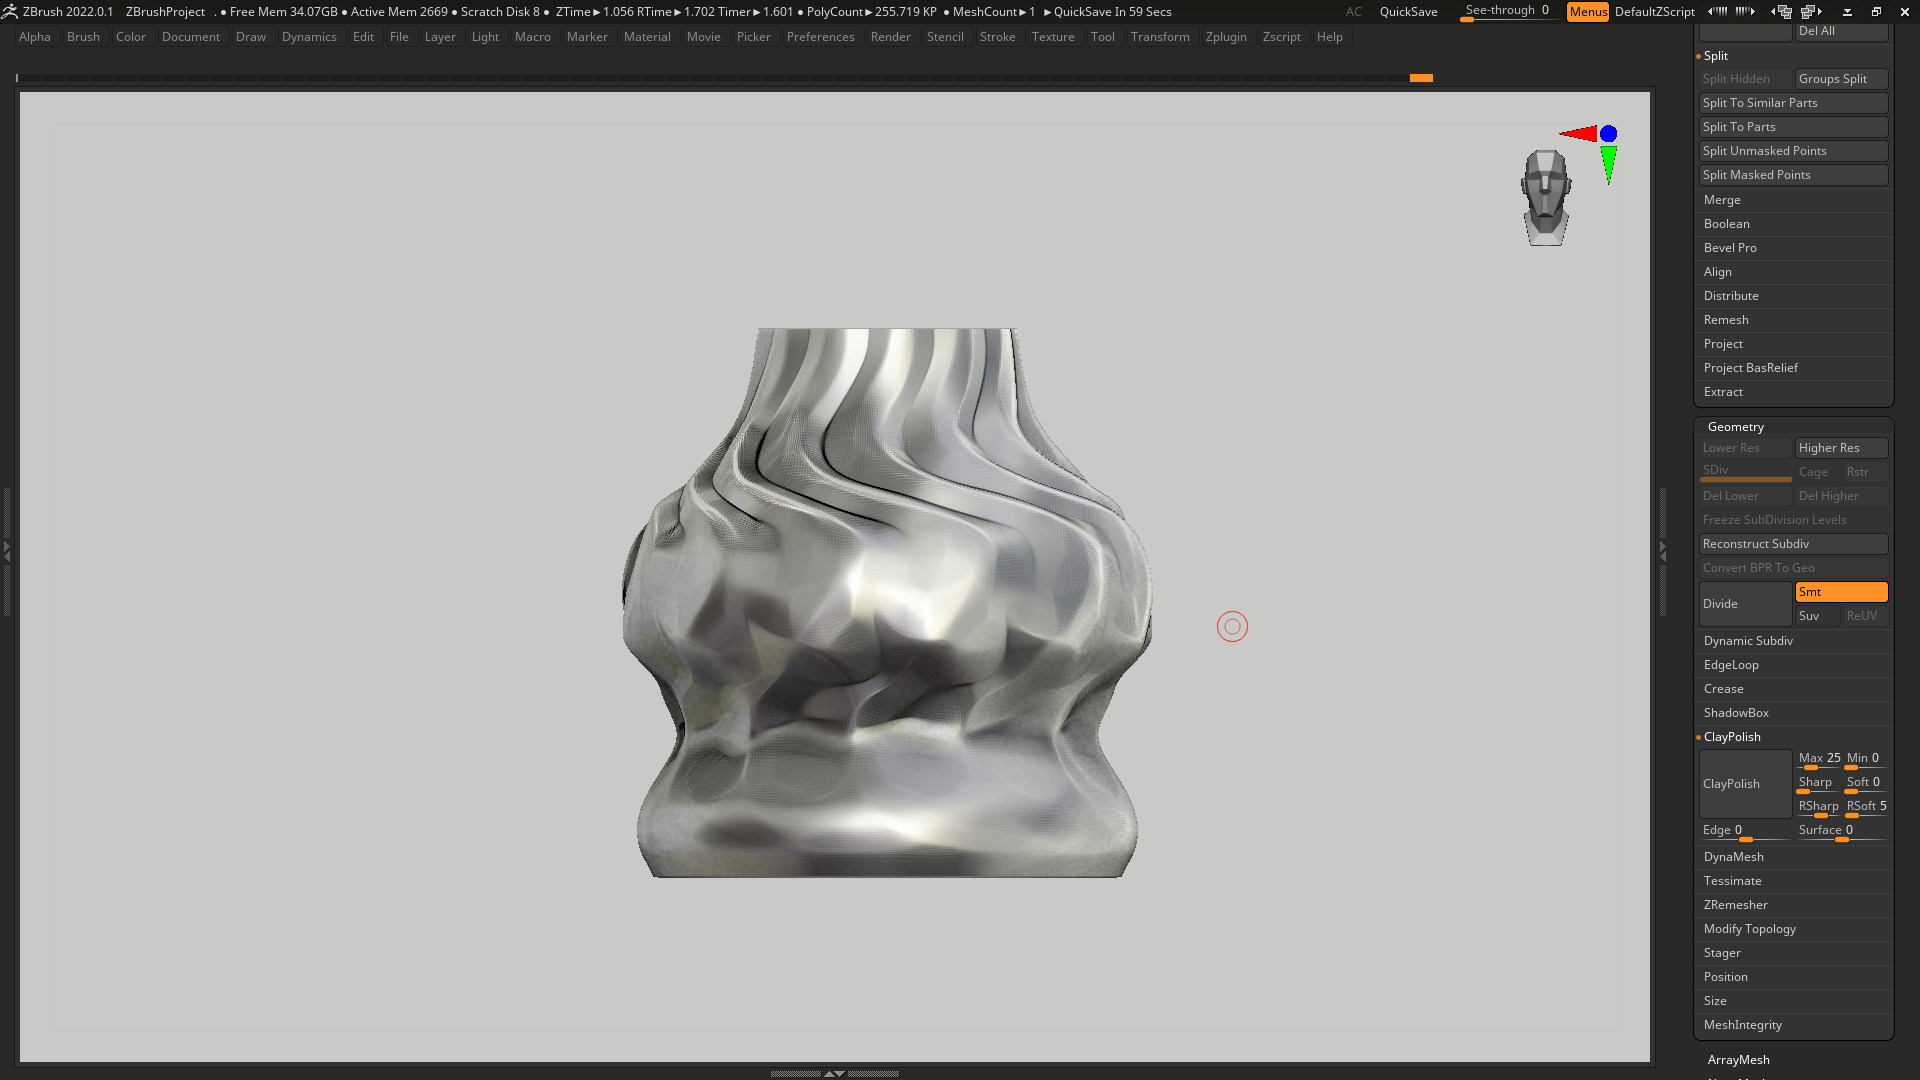Click the Divide button
The image size is (1920, 1080).
click(1745, 604)
